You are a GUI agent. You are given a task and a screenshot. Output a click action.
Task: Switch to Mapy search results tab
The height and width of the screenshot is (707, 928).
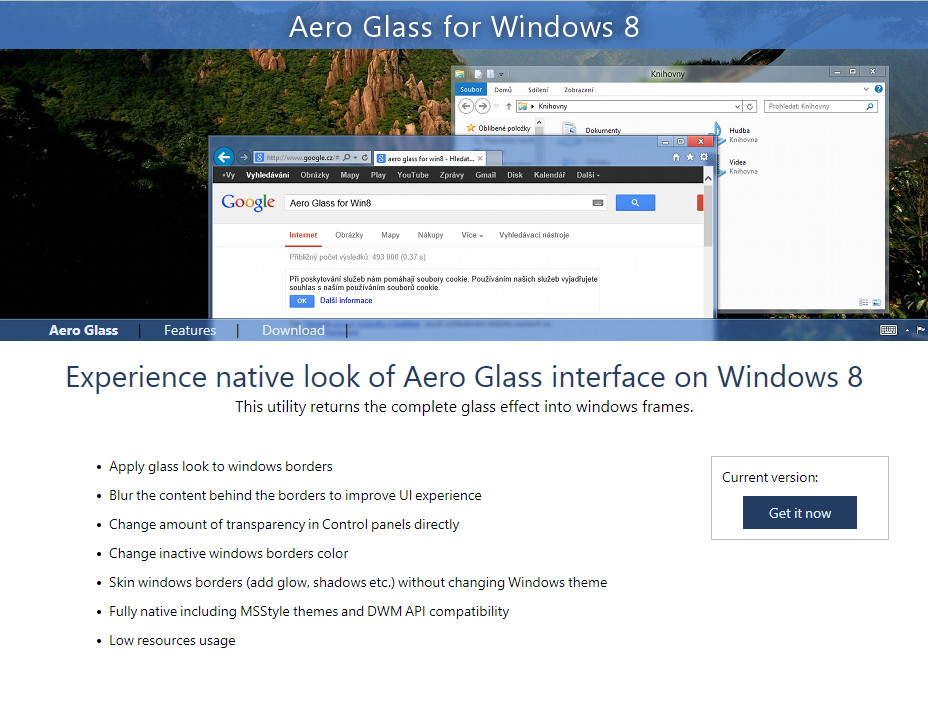coord(390,235)
